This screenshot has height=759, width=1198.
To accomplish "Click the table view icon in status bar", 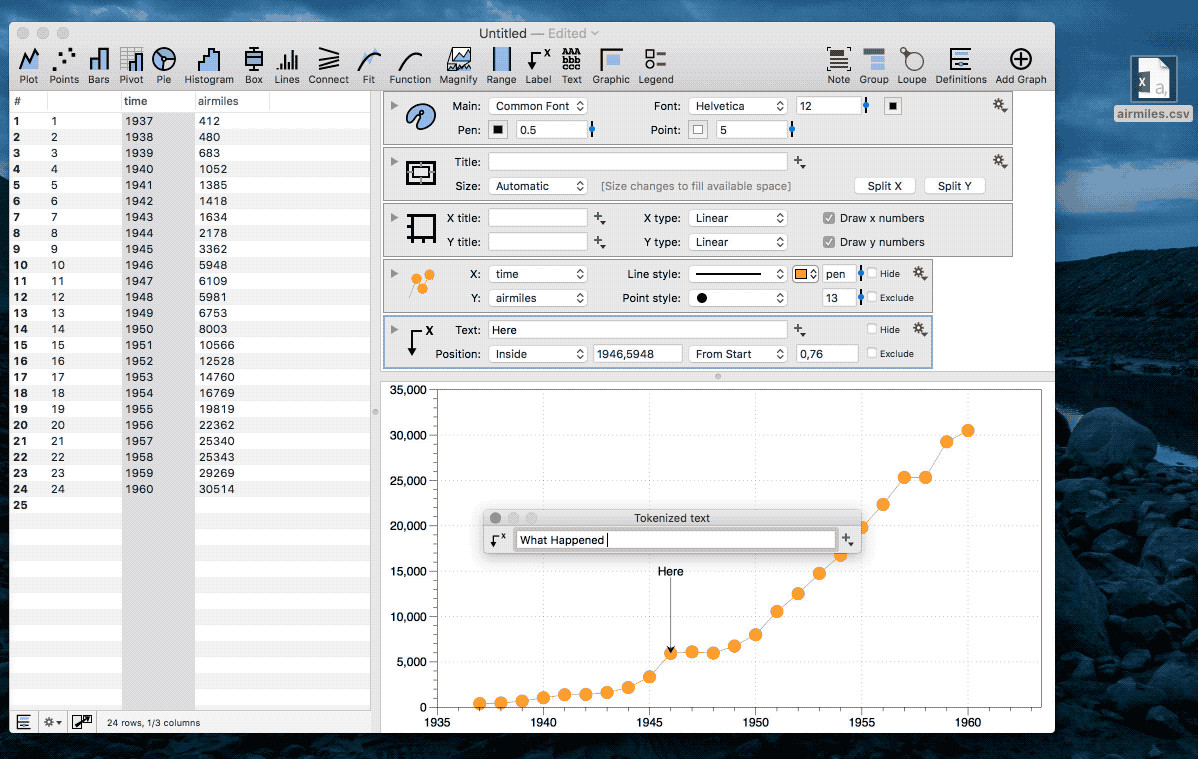I will [x=24, y=722].
